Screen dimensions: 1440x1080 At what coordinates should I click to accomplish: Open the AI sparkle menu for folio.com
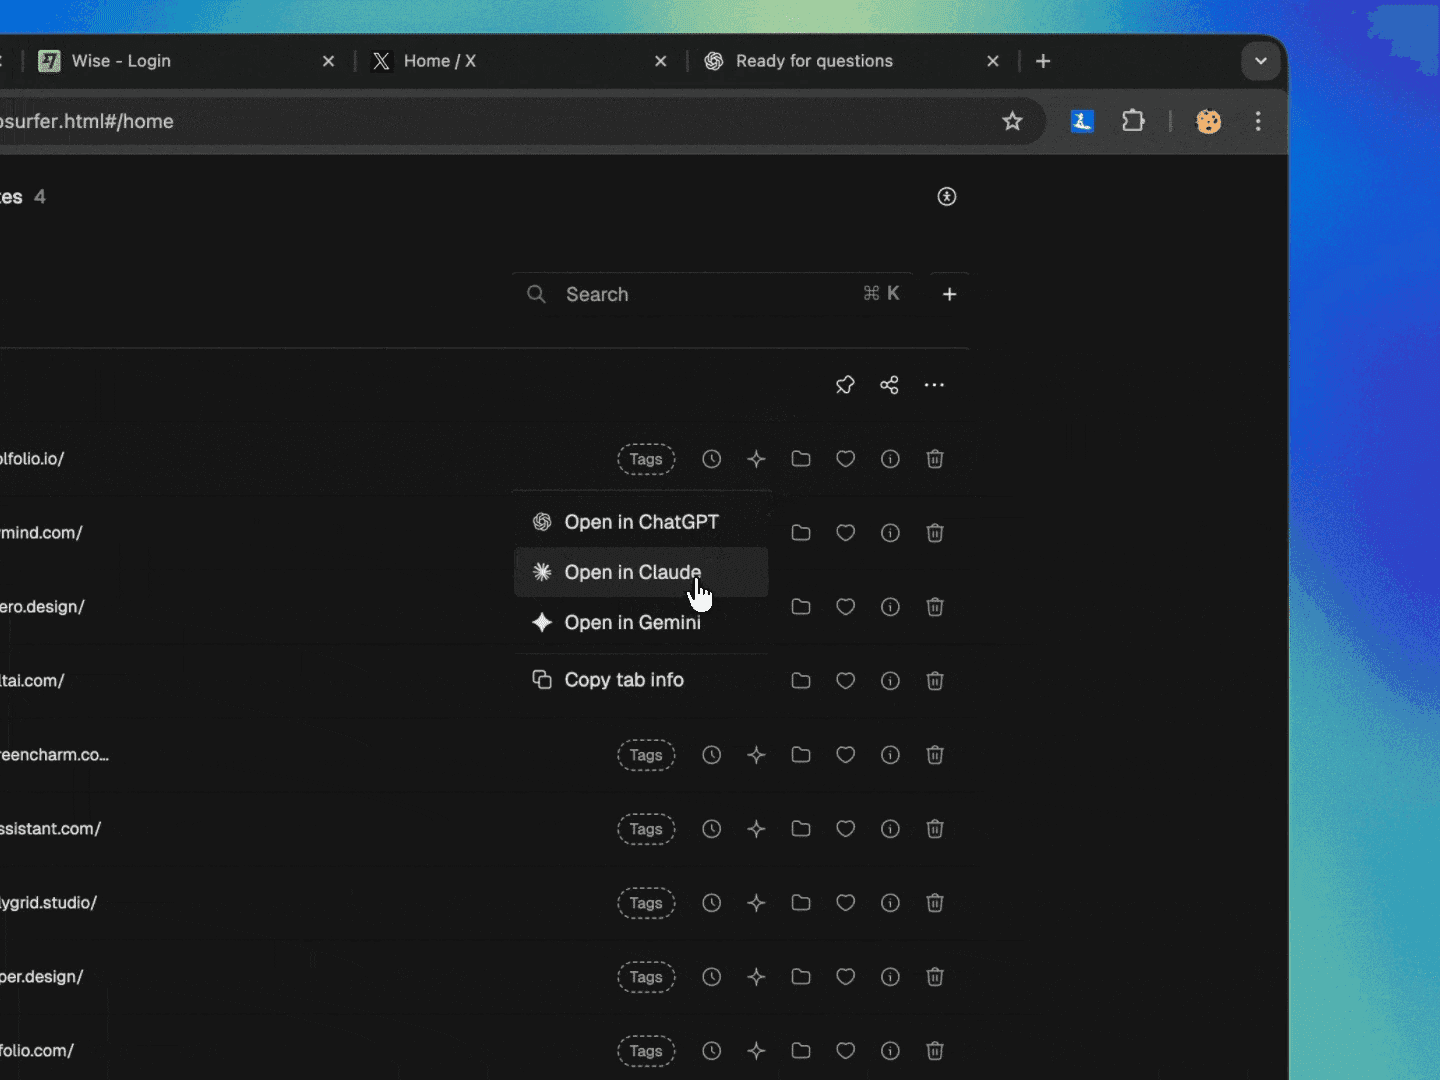756,1051
